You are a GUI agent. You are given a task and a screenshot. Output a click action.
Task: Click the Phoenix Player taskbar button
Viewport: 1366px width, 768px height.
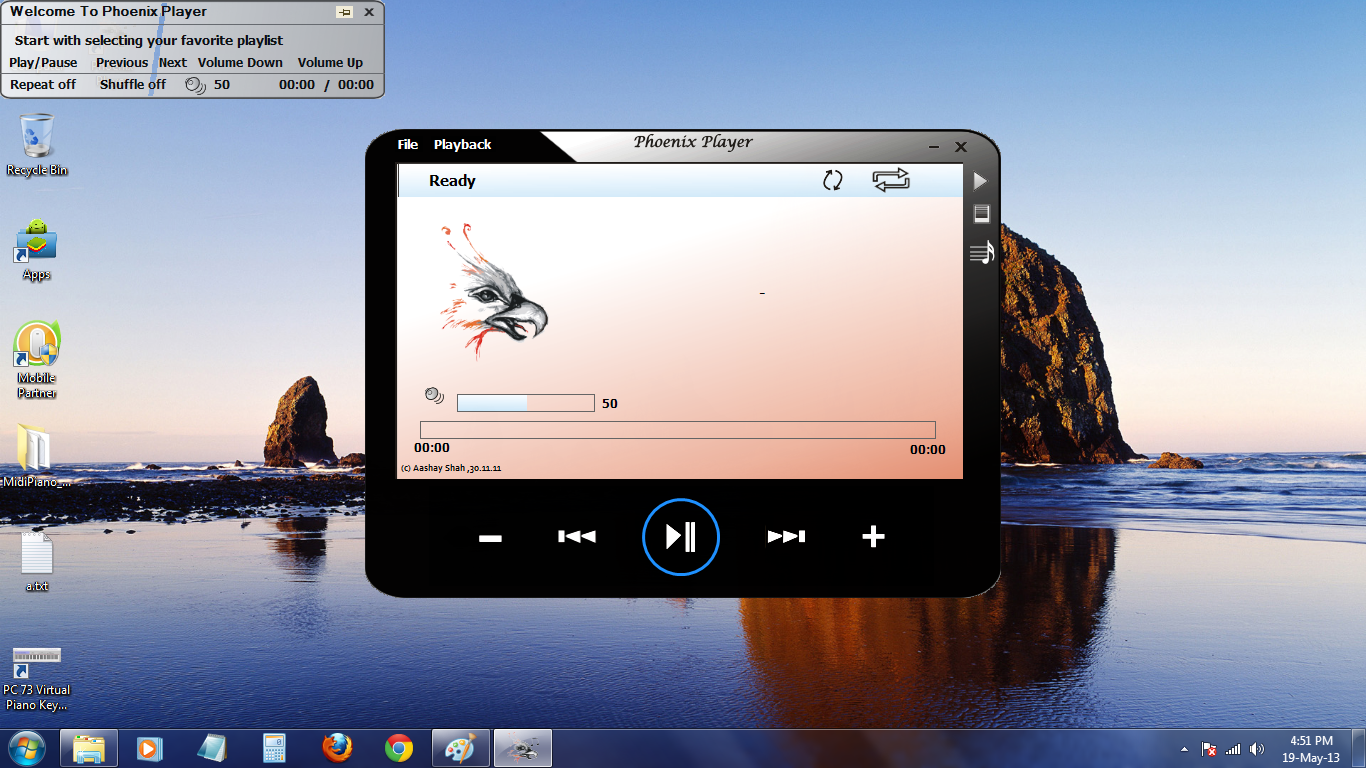[x=523, y=748]
